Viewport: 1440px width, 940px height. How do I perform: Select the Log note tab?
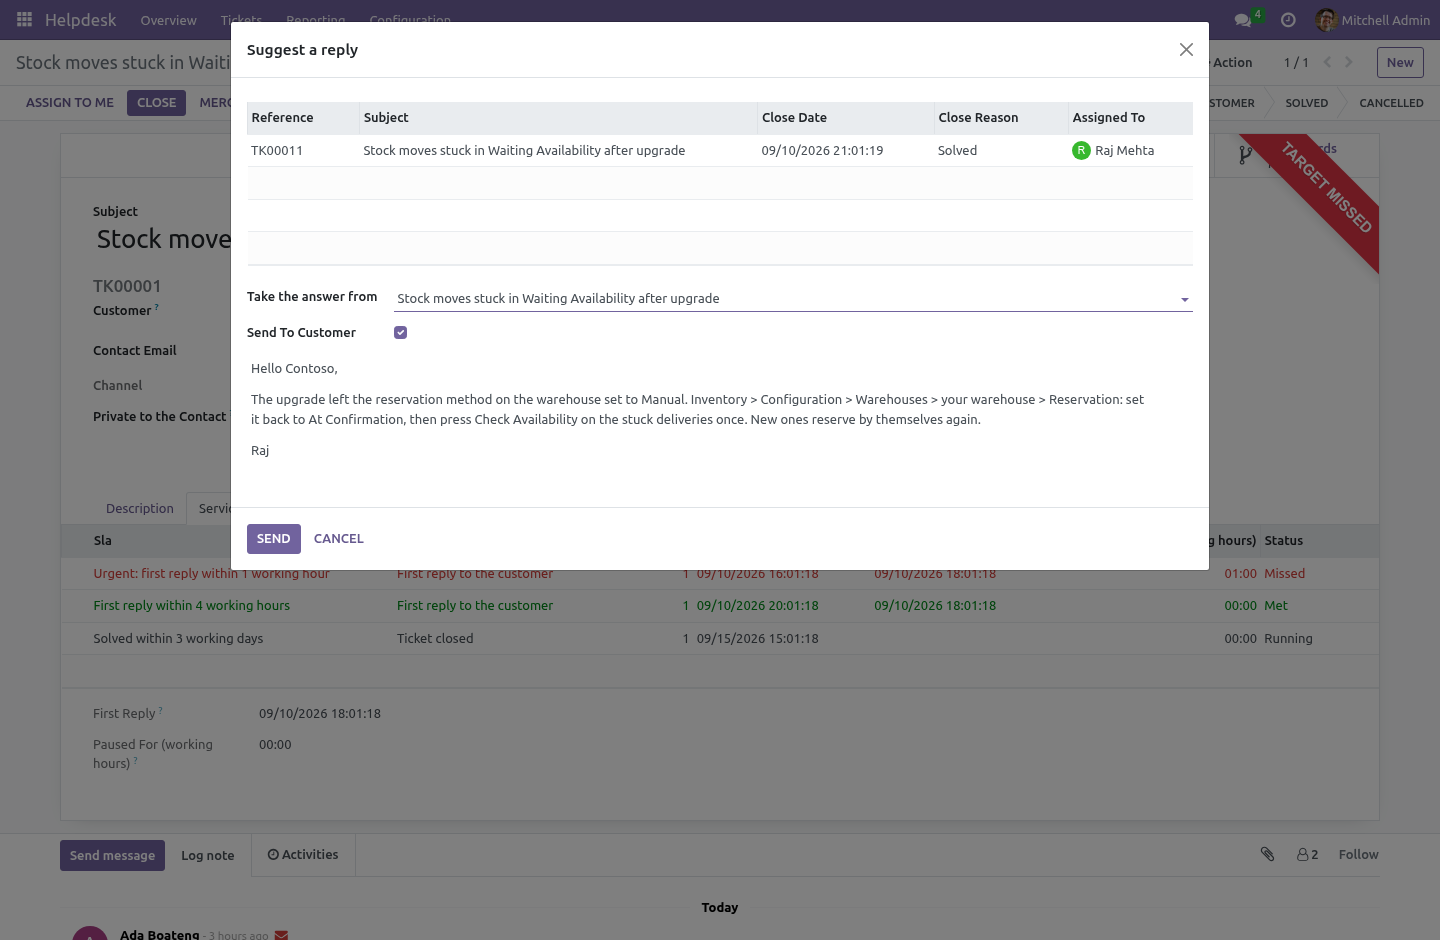[x=208, y=855]
